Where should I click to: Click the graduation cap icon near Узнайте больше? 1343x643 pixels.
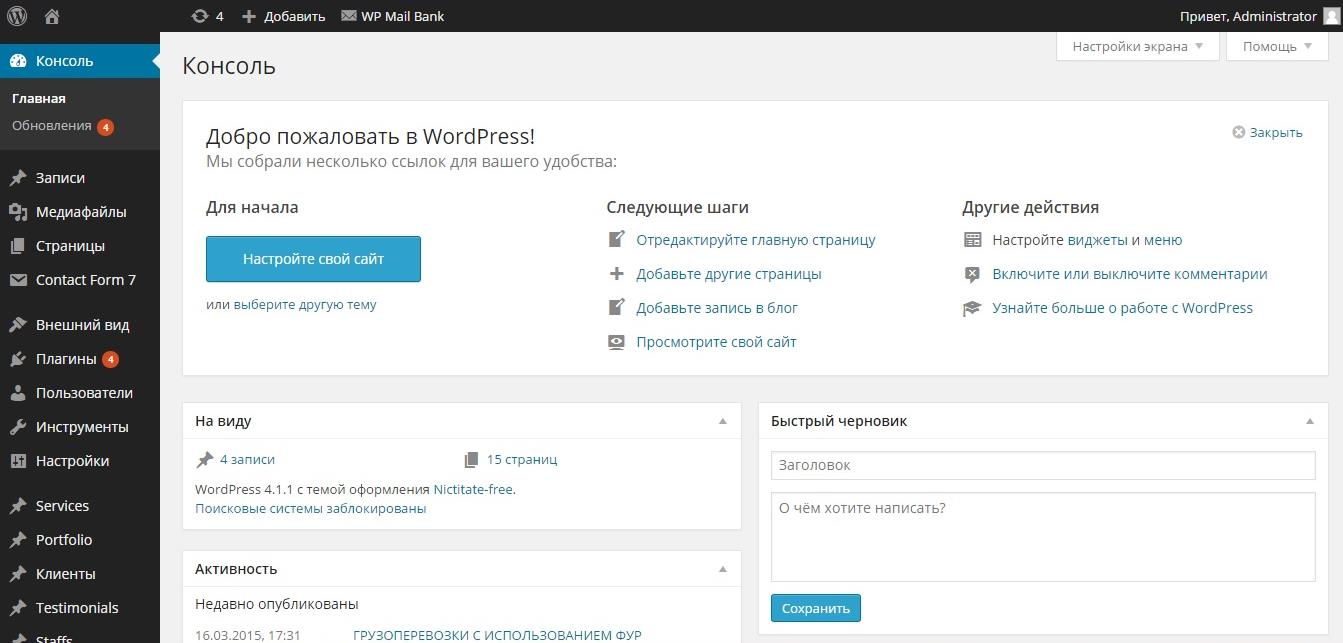point(973,308)
